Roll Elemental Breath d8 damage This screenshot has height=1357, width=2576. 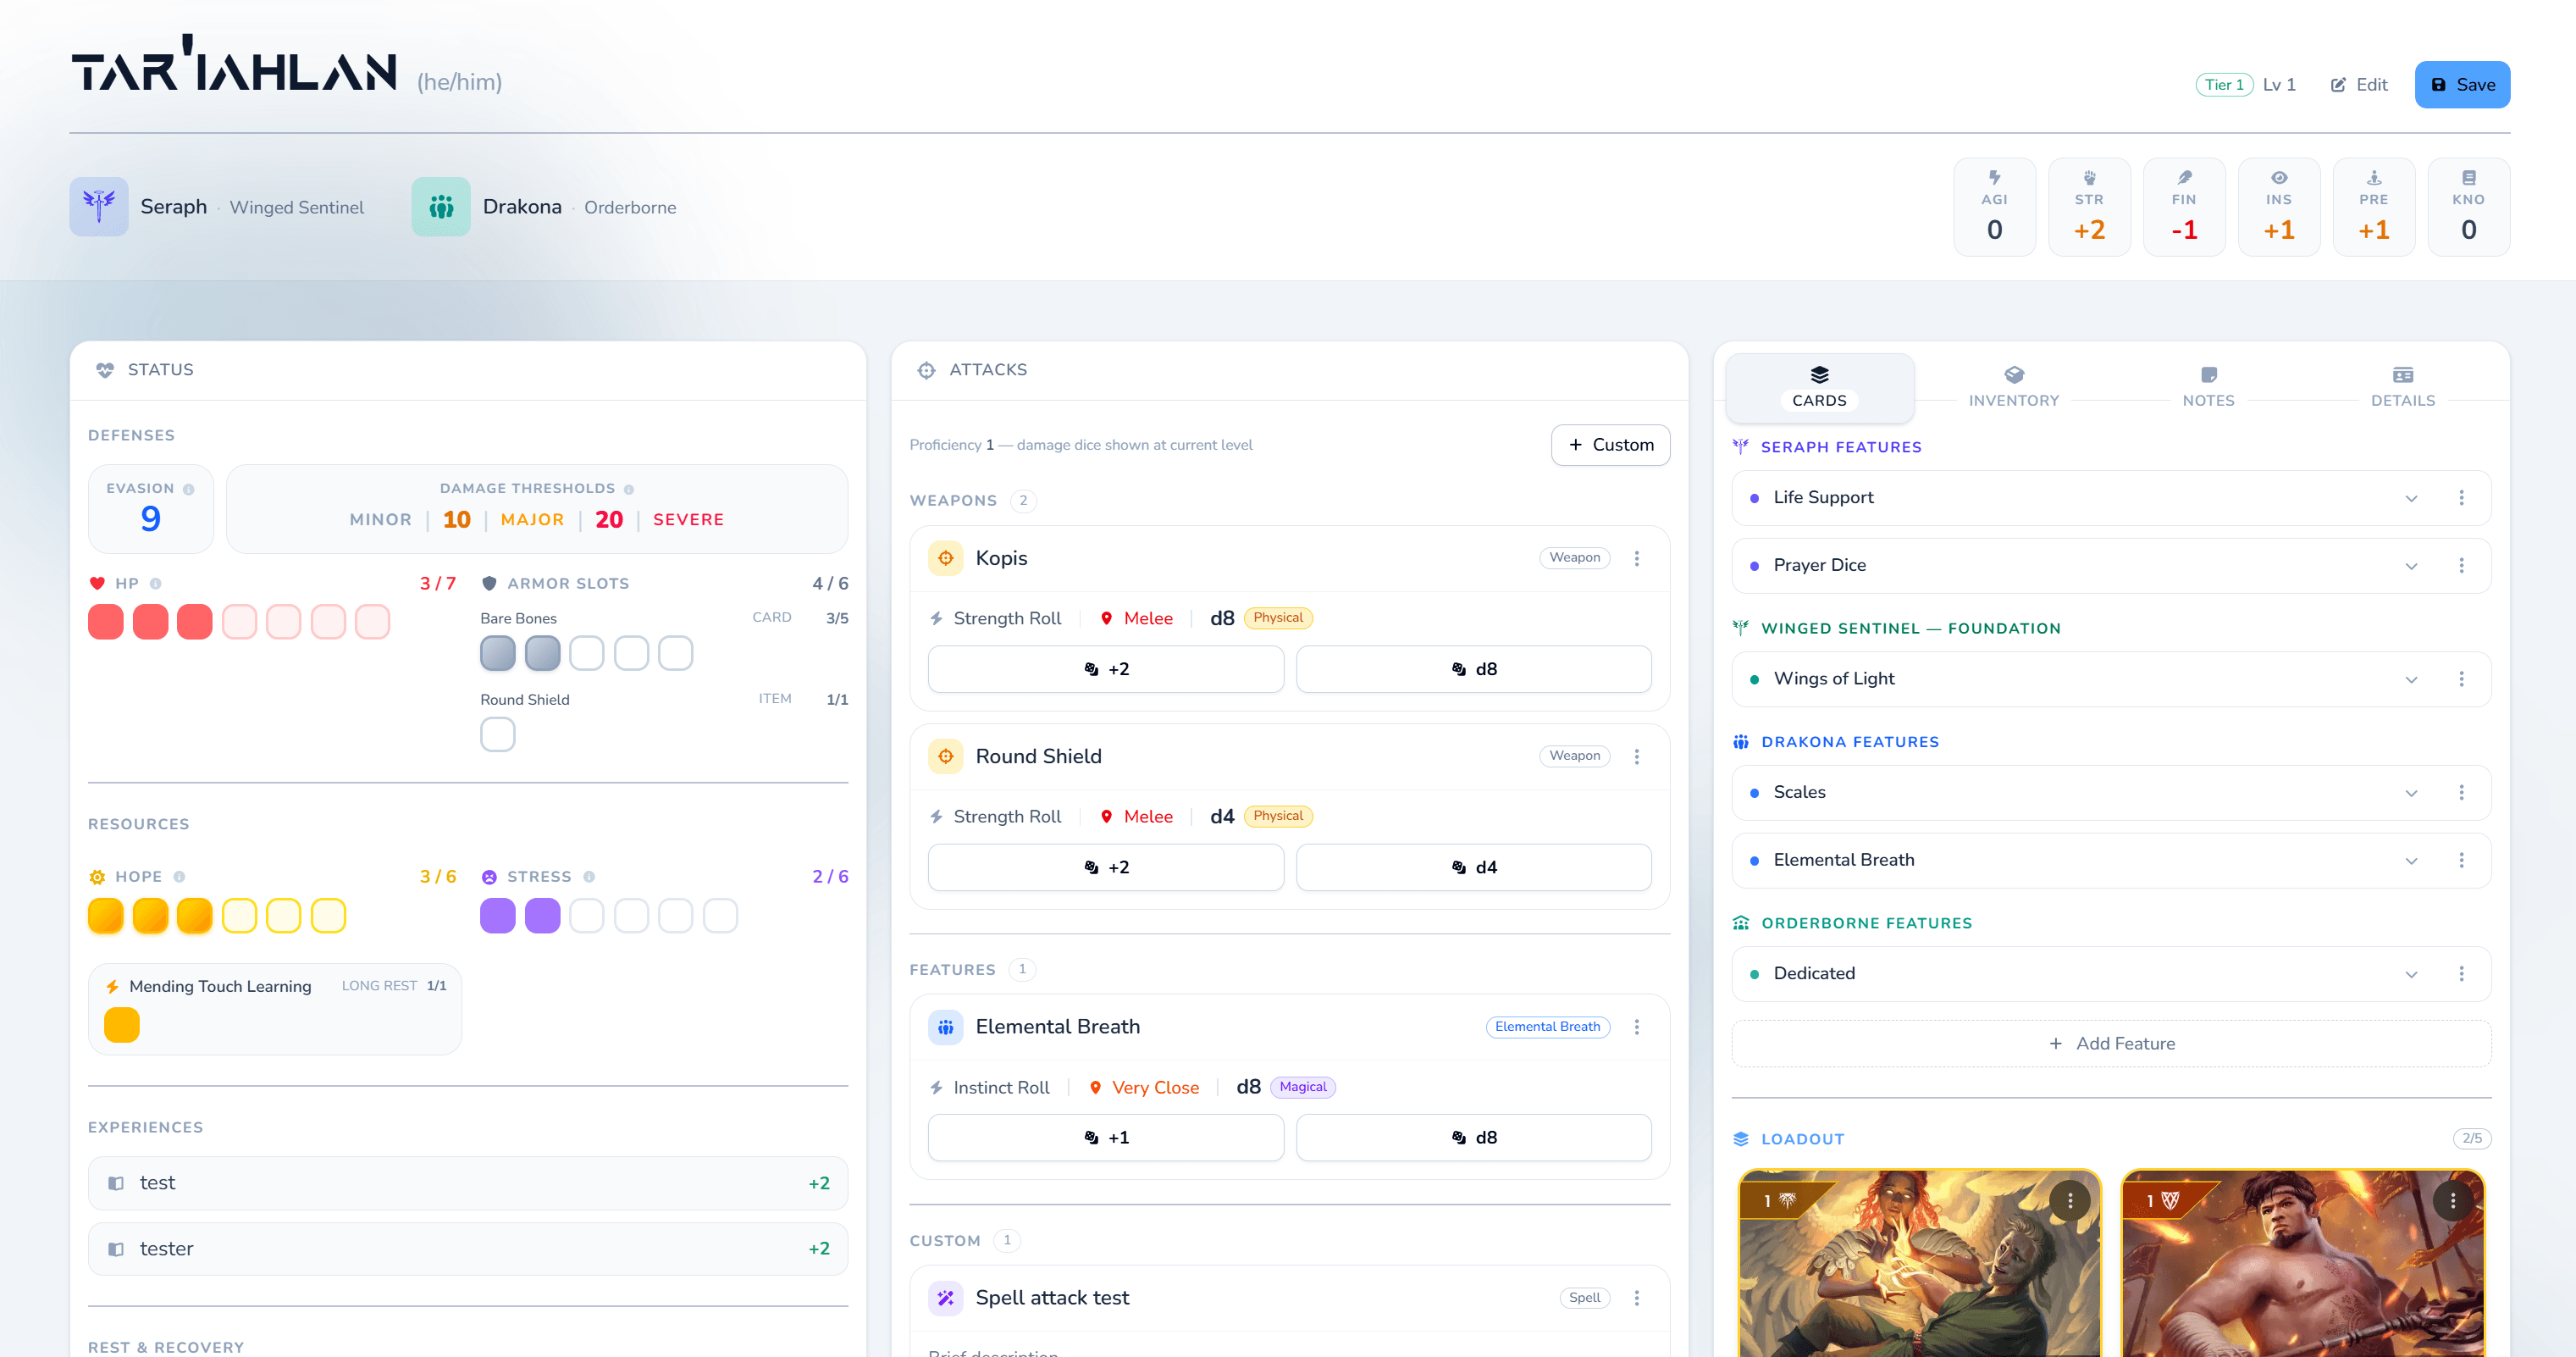1473,1138
